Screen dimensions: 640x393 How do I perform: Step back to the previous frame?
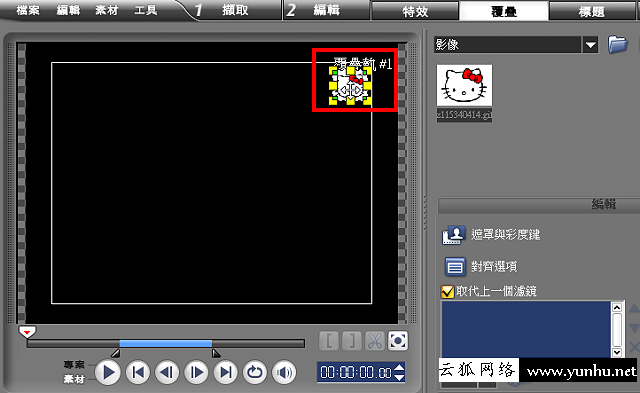pos(167,372)
